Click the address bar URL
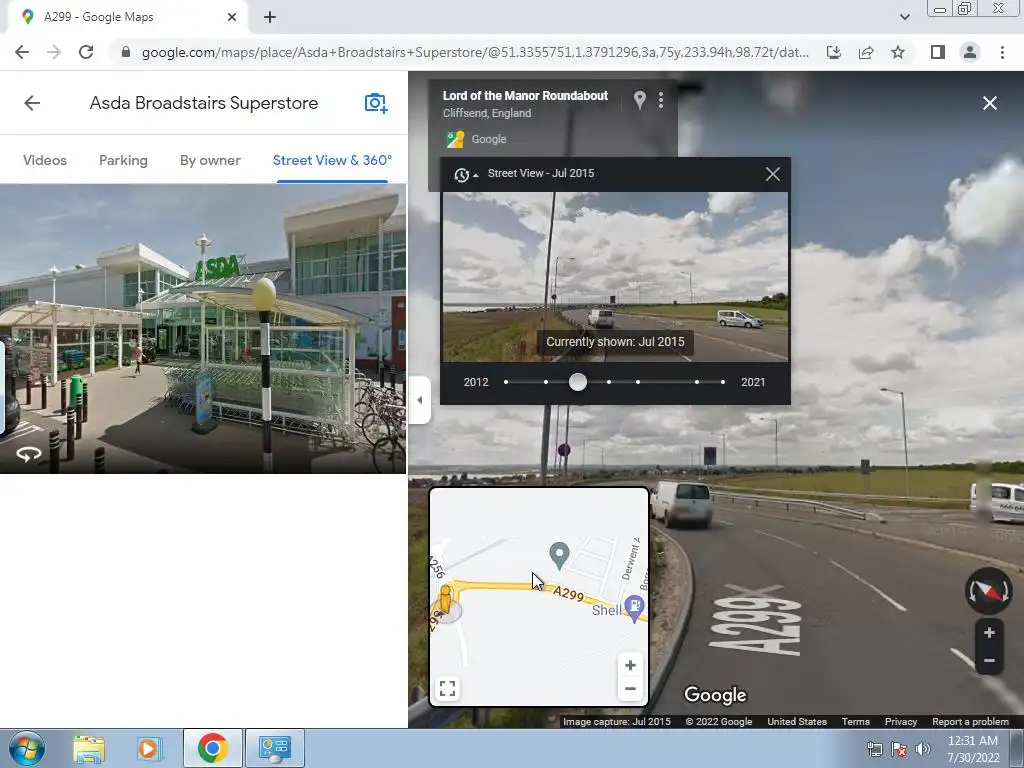 (x=475, y=52)
